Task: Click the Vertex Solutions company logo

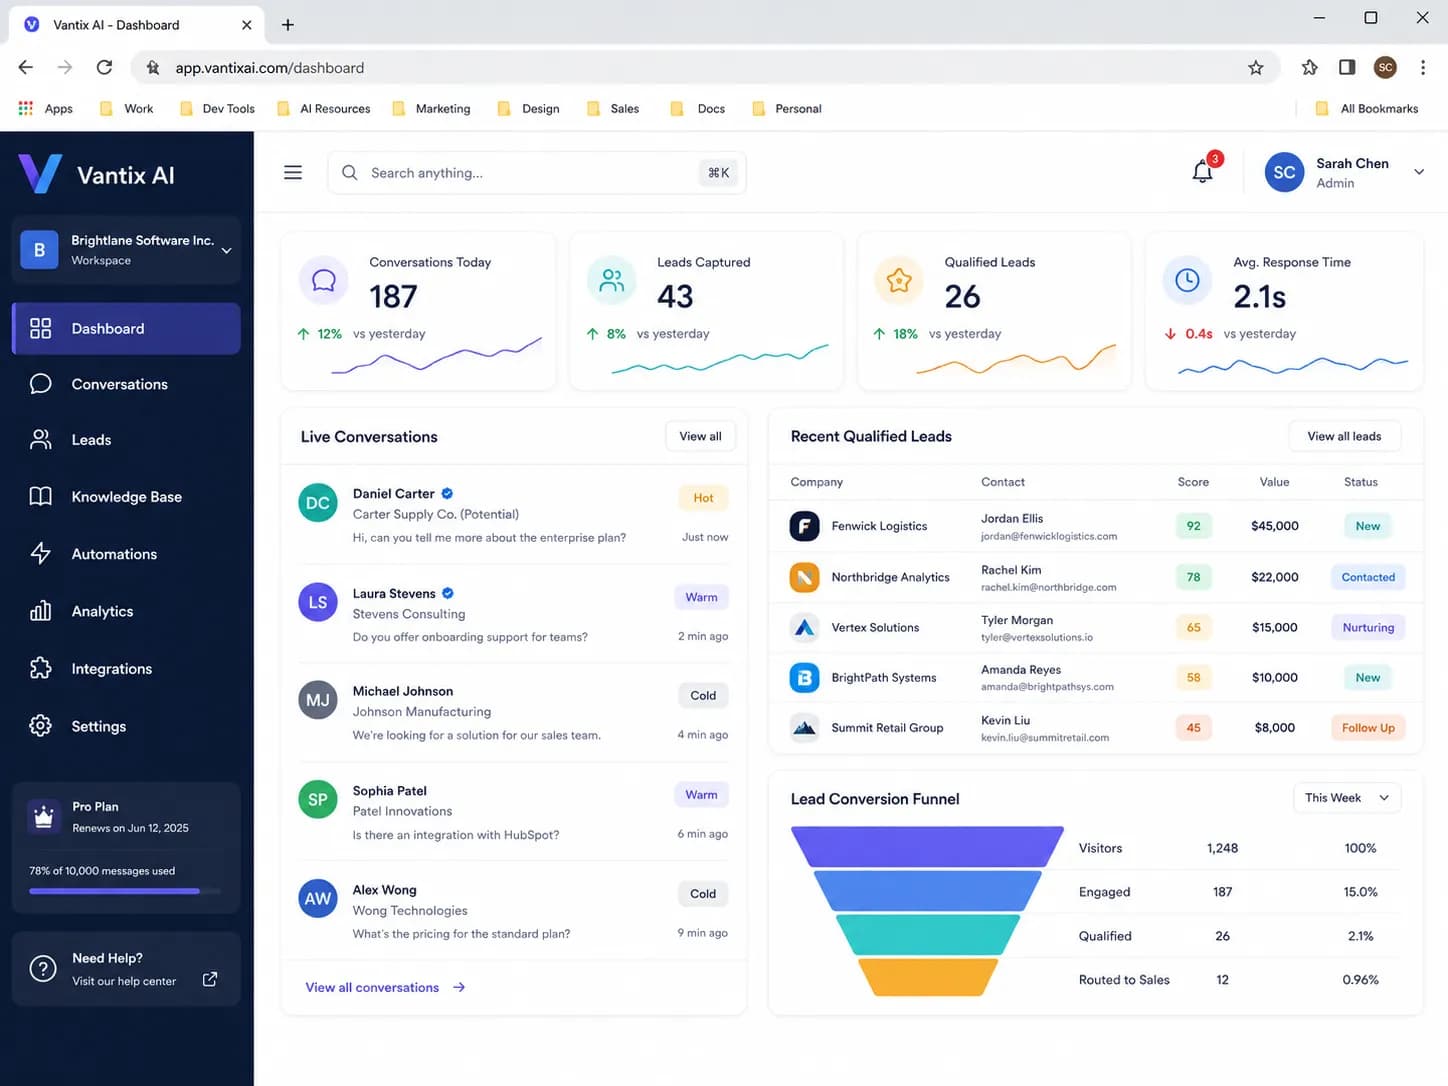Action: [804, 627]
